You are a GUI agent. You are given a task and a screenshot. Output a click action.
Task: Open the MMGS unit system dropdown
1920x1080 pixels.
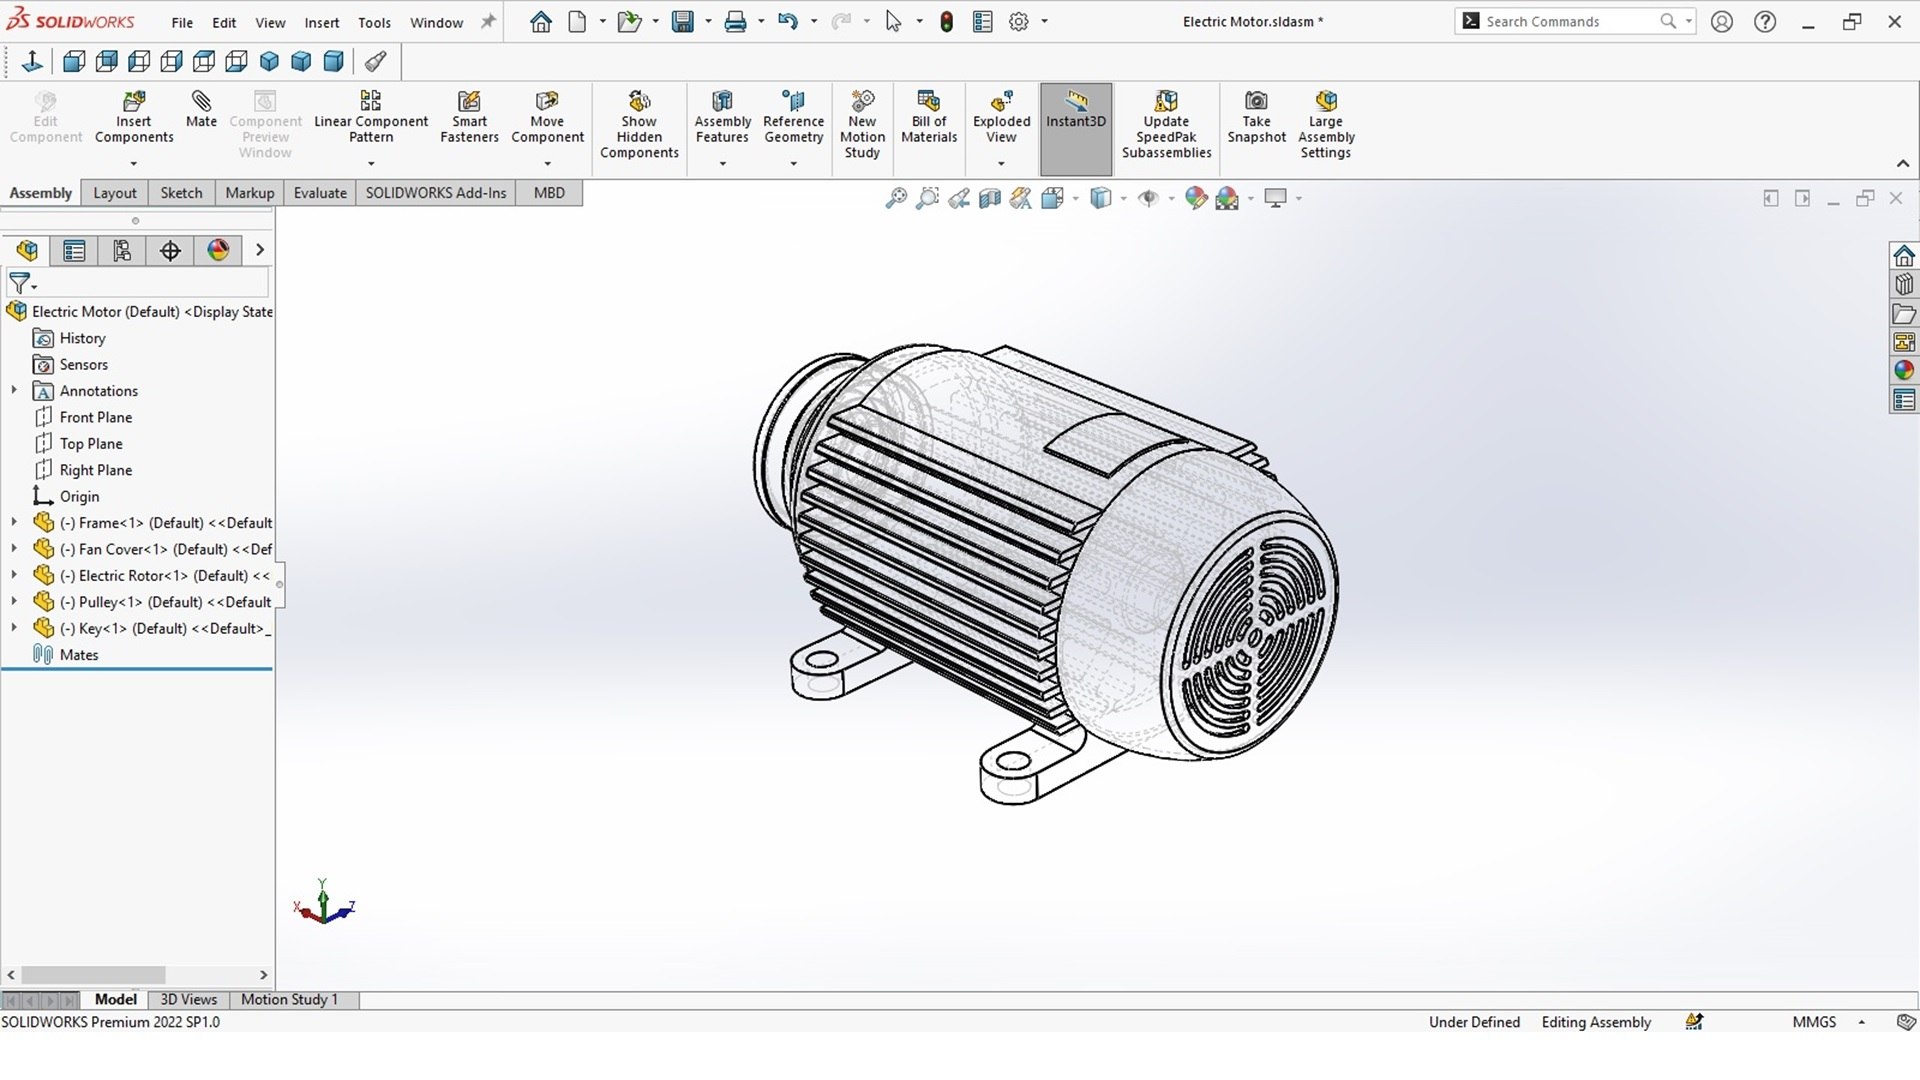tap(1861, 1022)
